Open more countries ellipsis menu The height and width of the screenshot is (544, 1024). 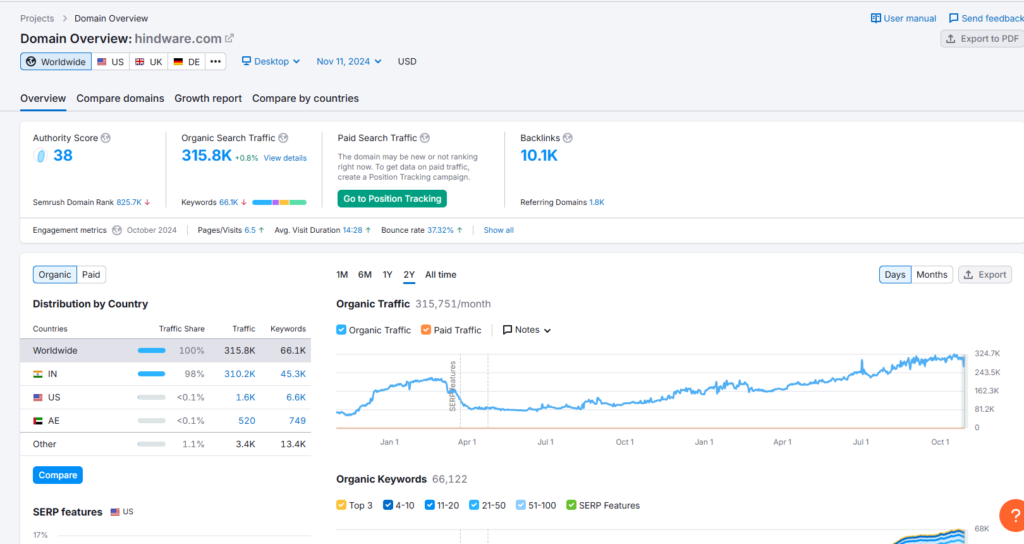click(x=216, y=61)
